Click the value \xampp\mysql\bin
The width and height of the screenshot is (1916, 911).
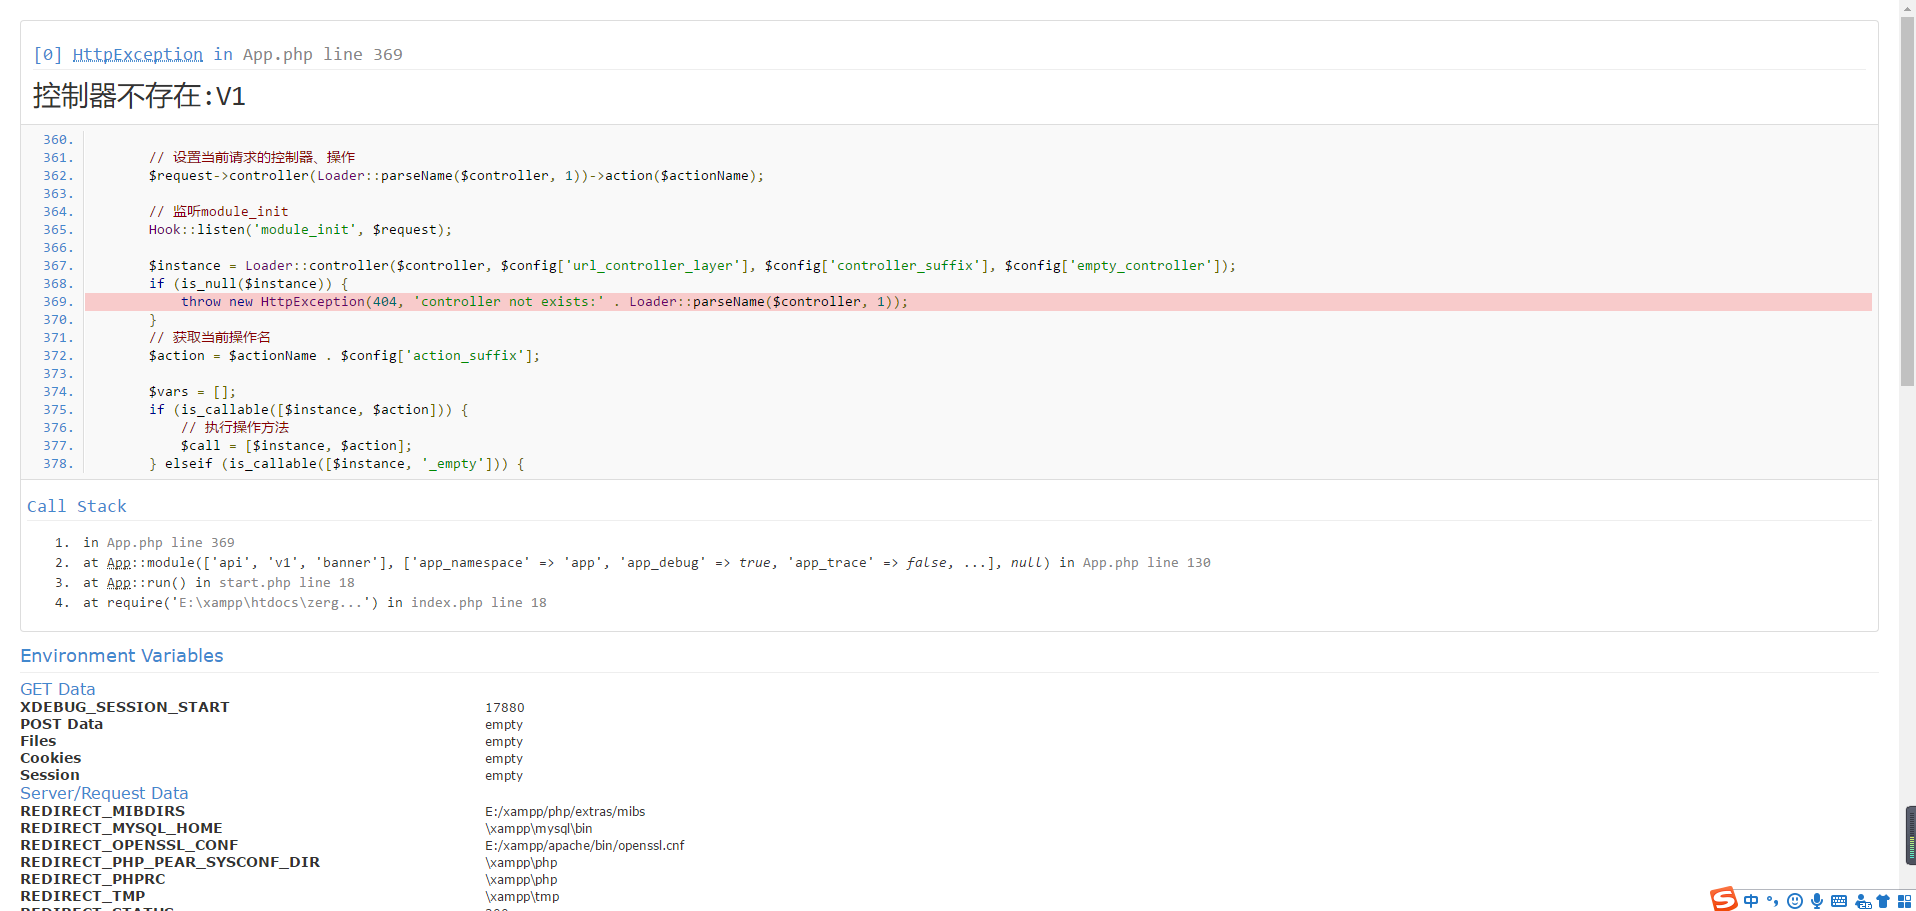coord(539,829)
